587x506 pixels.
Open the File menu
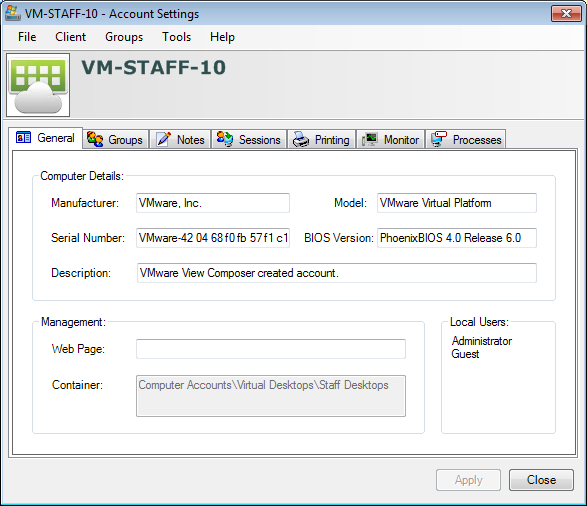point(27,37)
